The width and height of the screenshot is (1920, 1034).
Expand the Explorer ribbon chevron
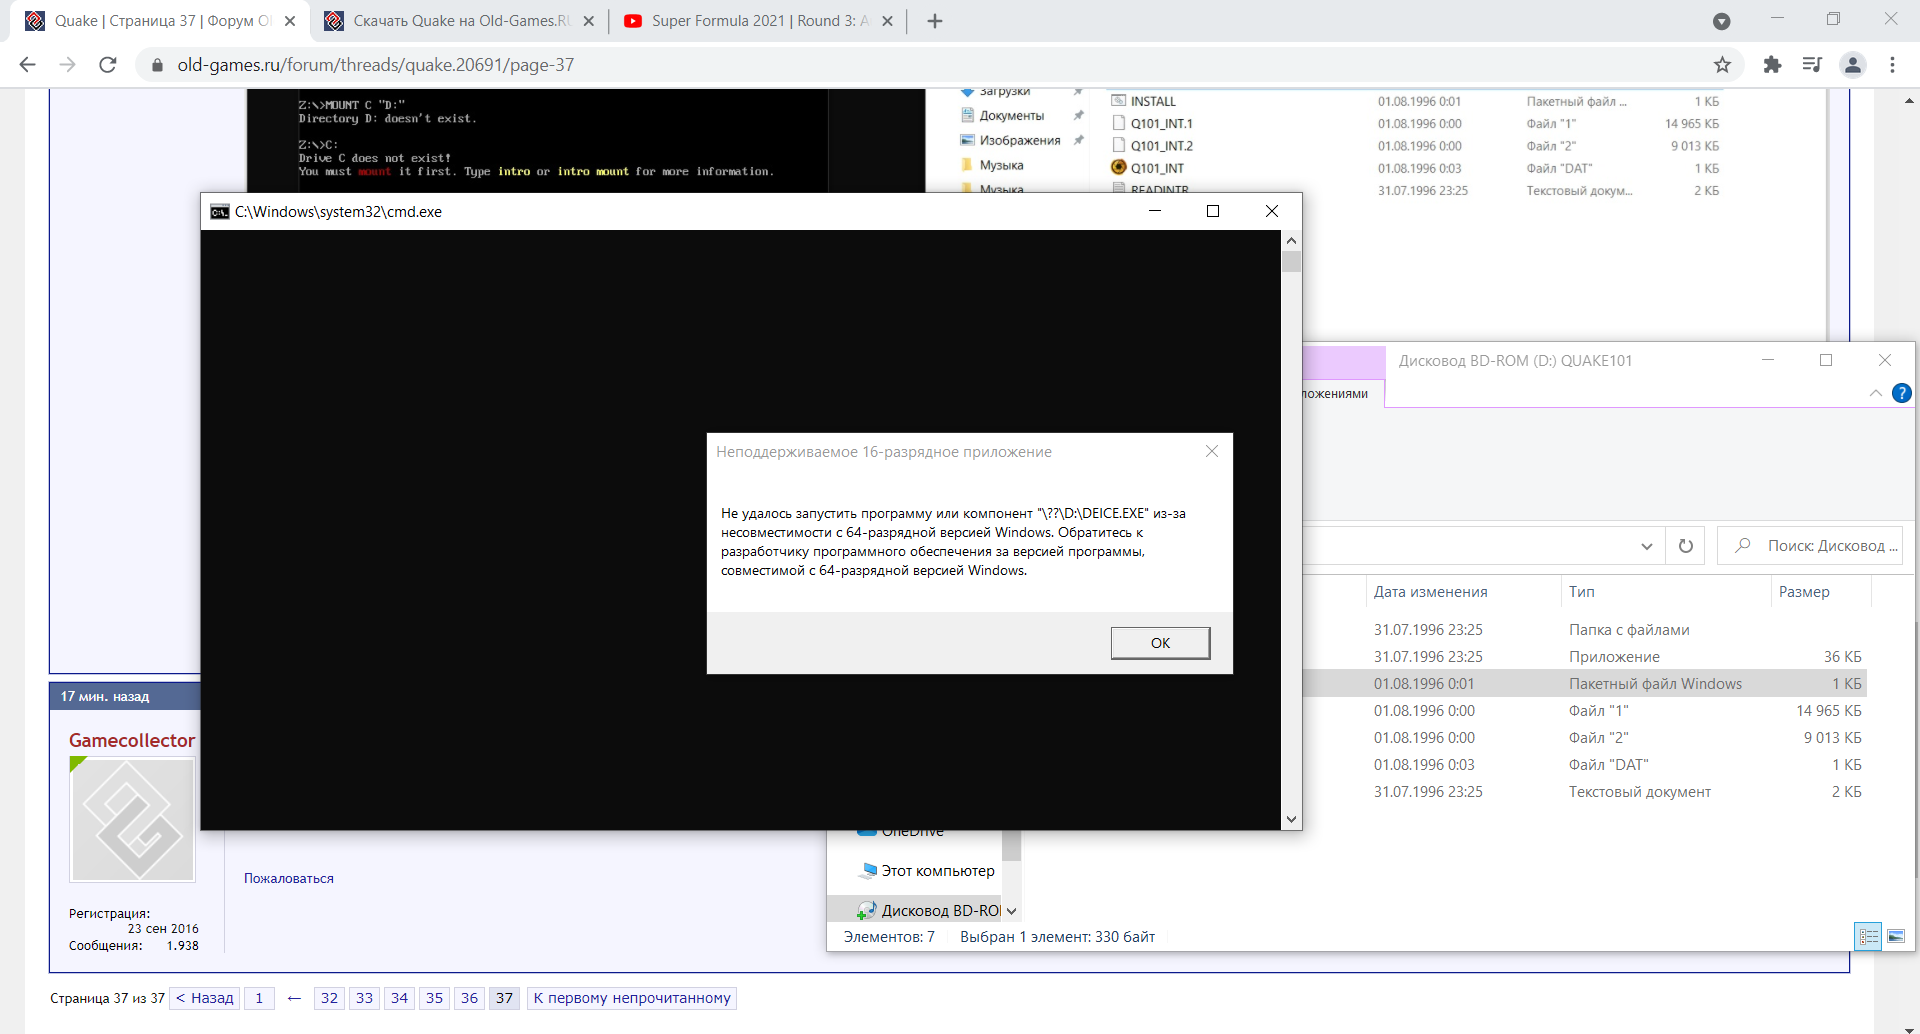1875,393
